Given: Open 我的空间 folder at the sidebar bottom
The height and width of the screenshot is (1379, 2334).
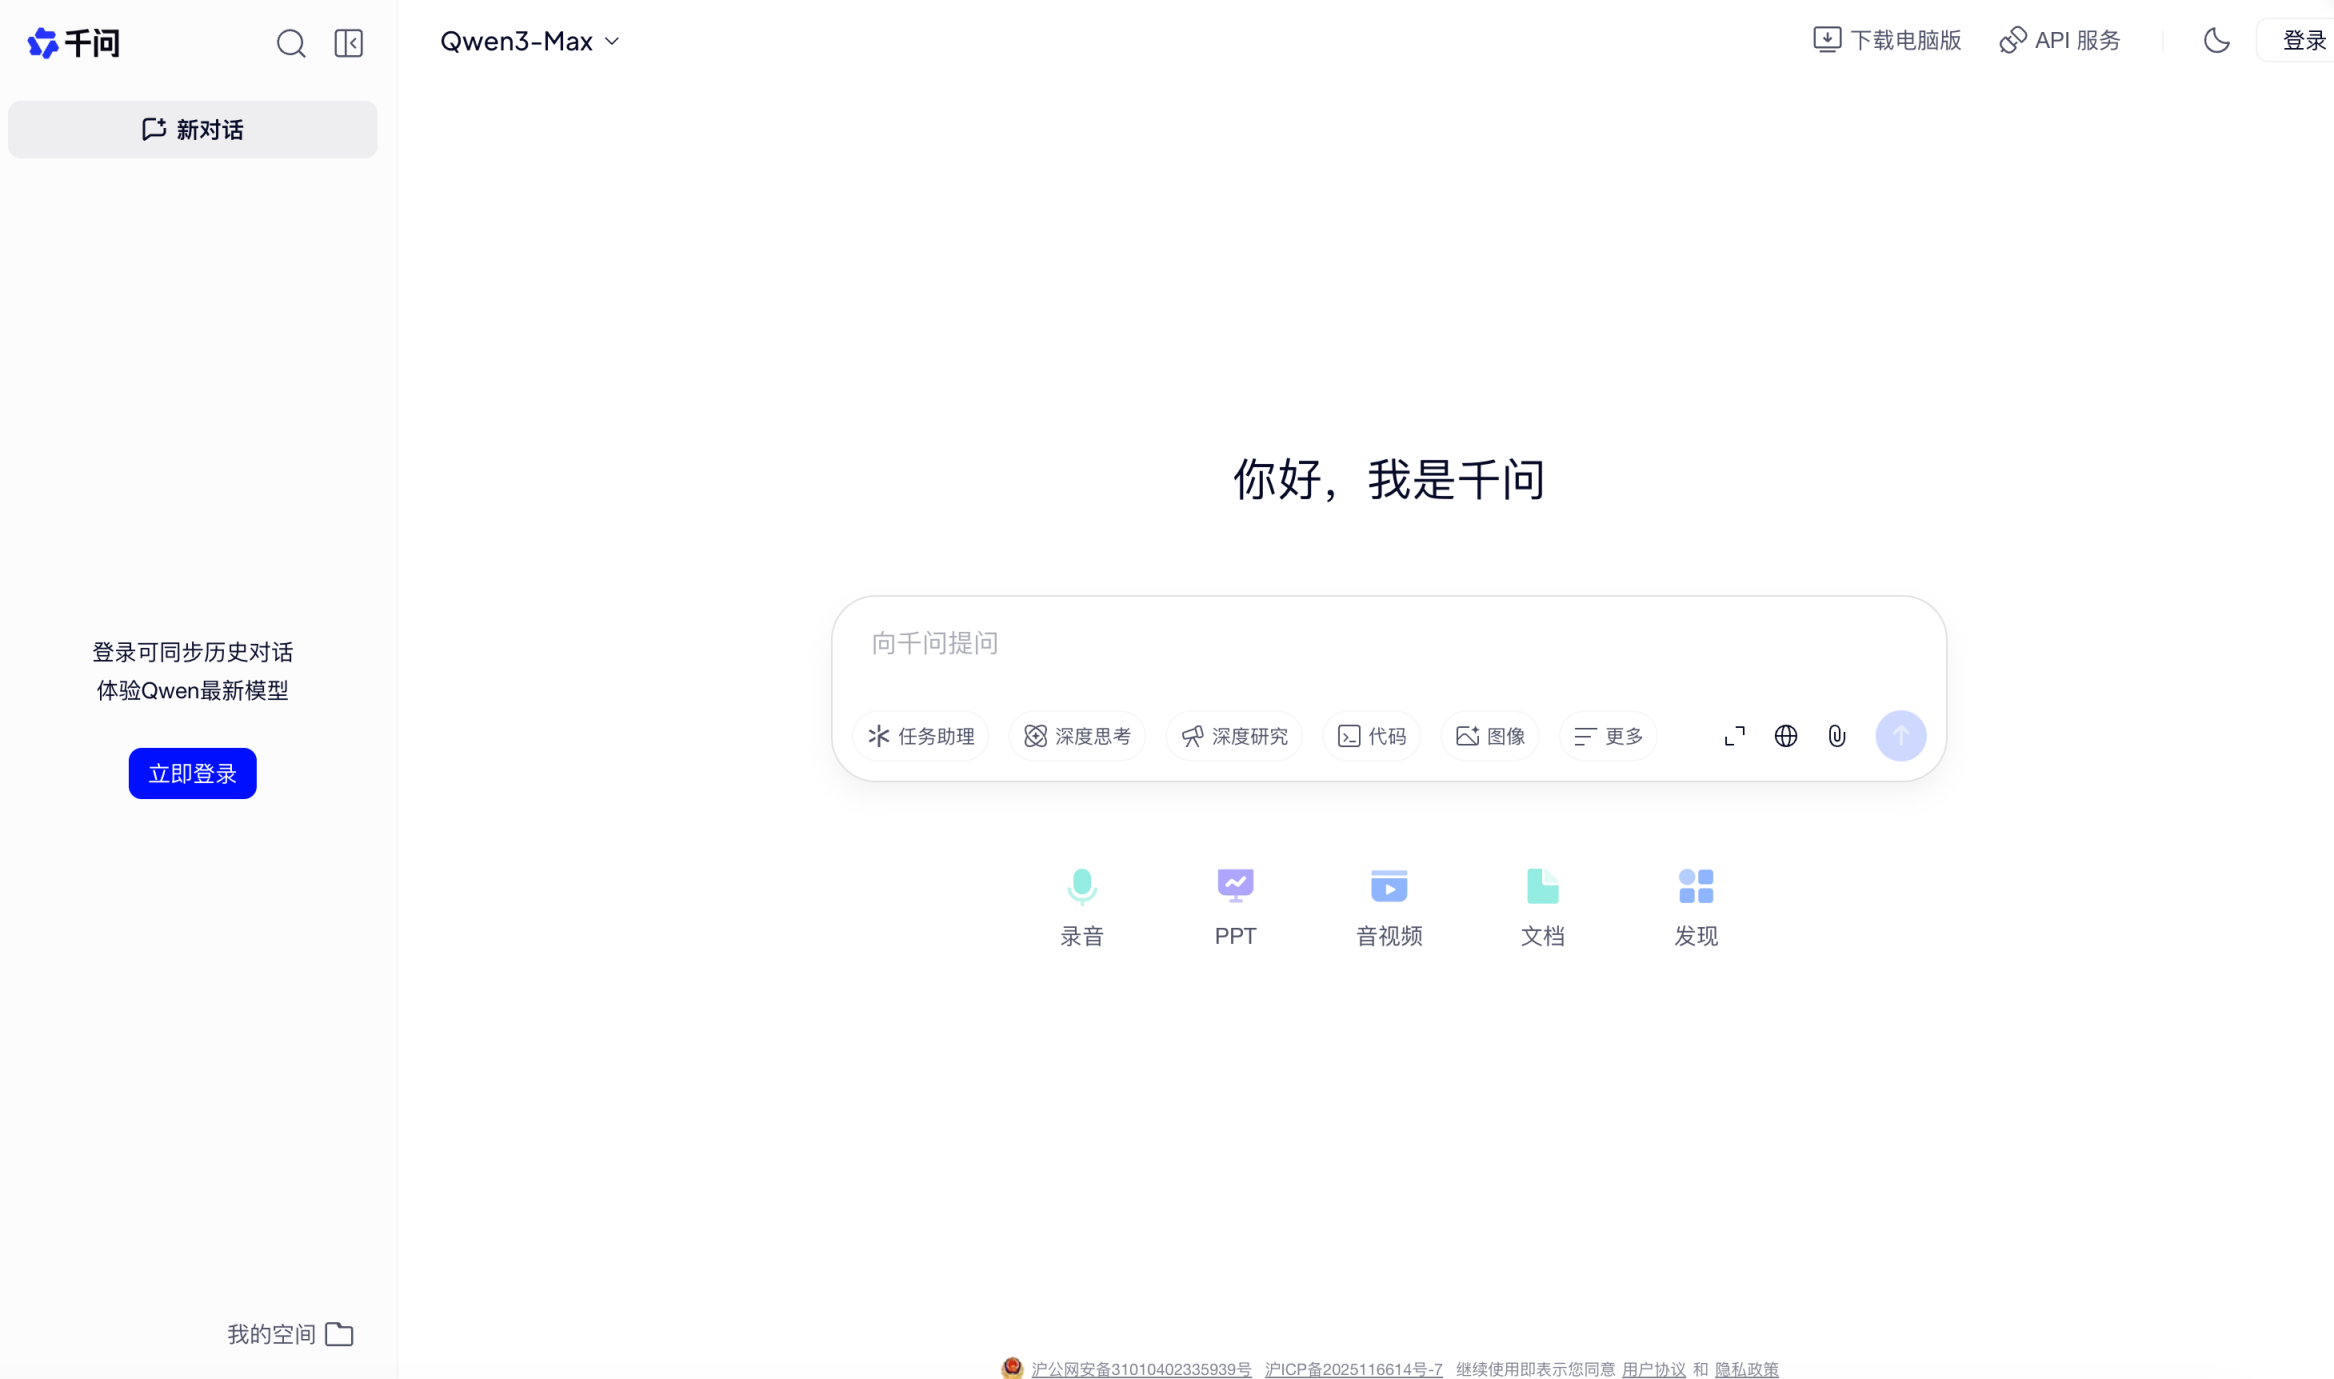Looking at the screenshot, I should 291,1334.
